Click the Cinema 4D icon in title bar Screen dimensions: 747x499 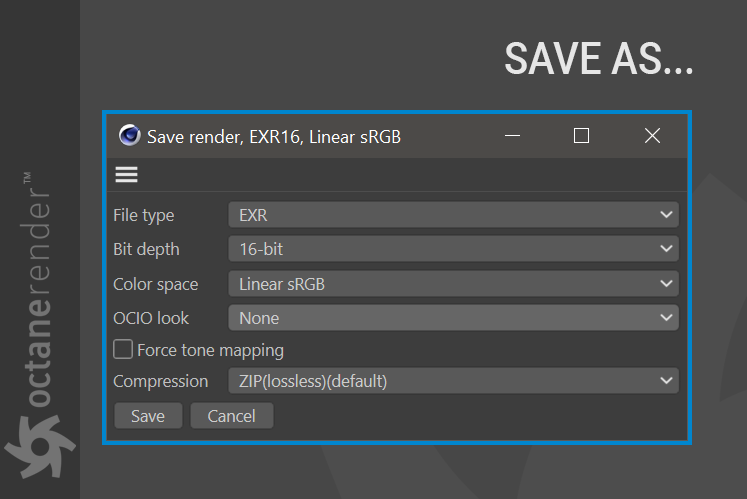129,135
